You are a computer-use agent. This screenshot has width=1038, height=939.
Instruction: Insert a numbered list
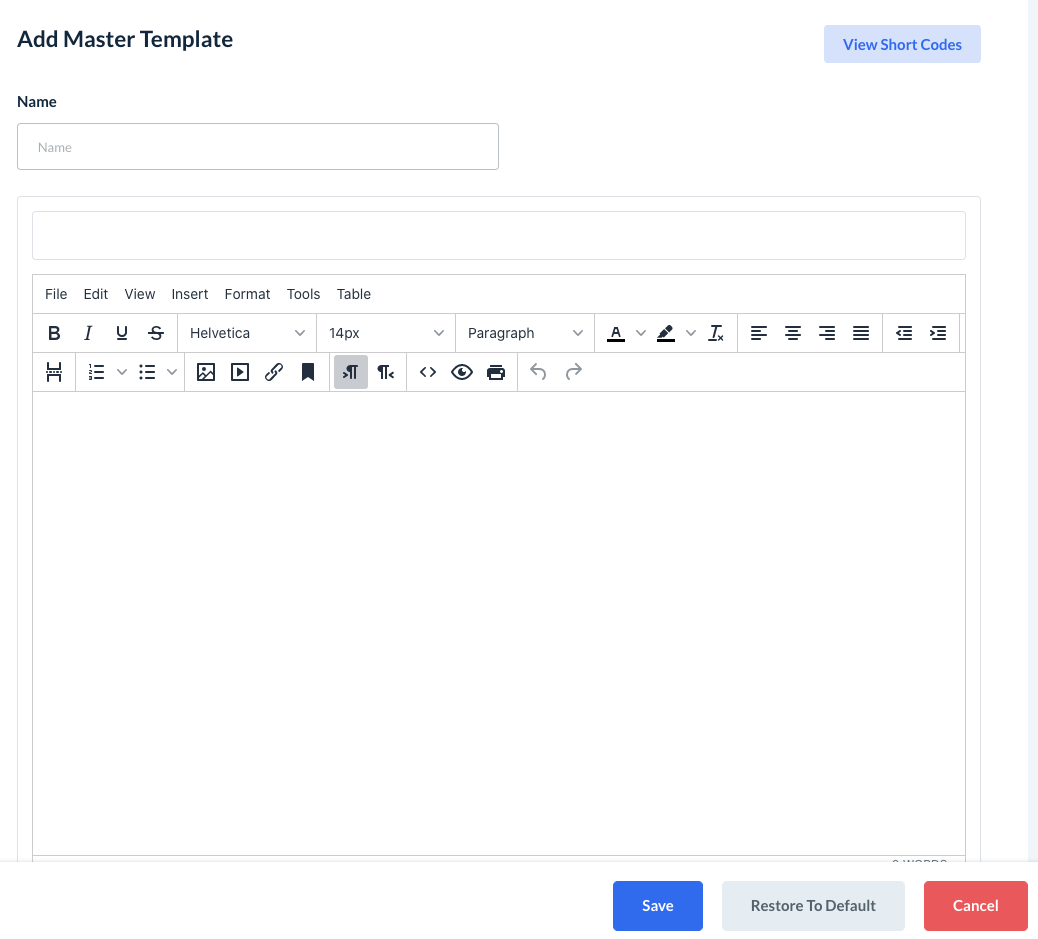tap(97, 372)
